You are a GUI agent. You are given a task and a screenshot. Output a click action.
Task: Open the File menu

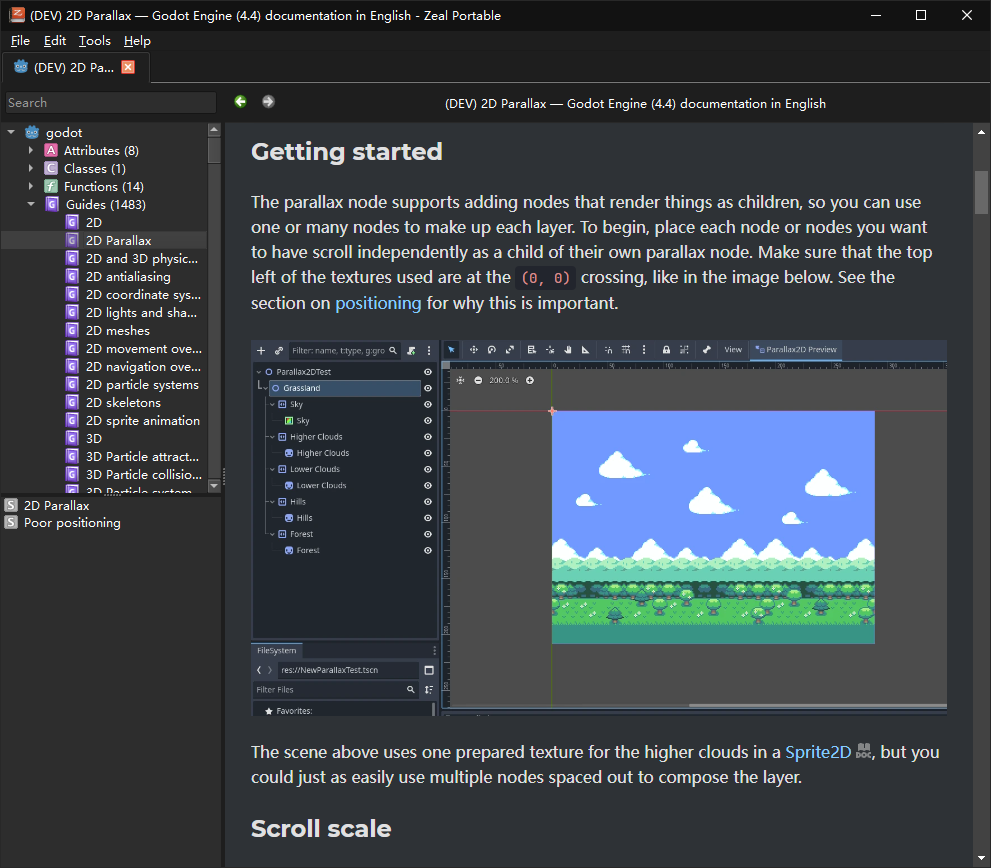(20, 41)
